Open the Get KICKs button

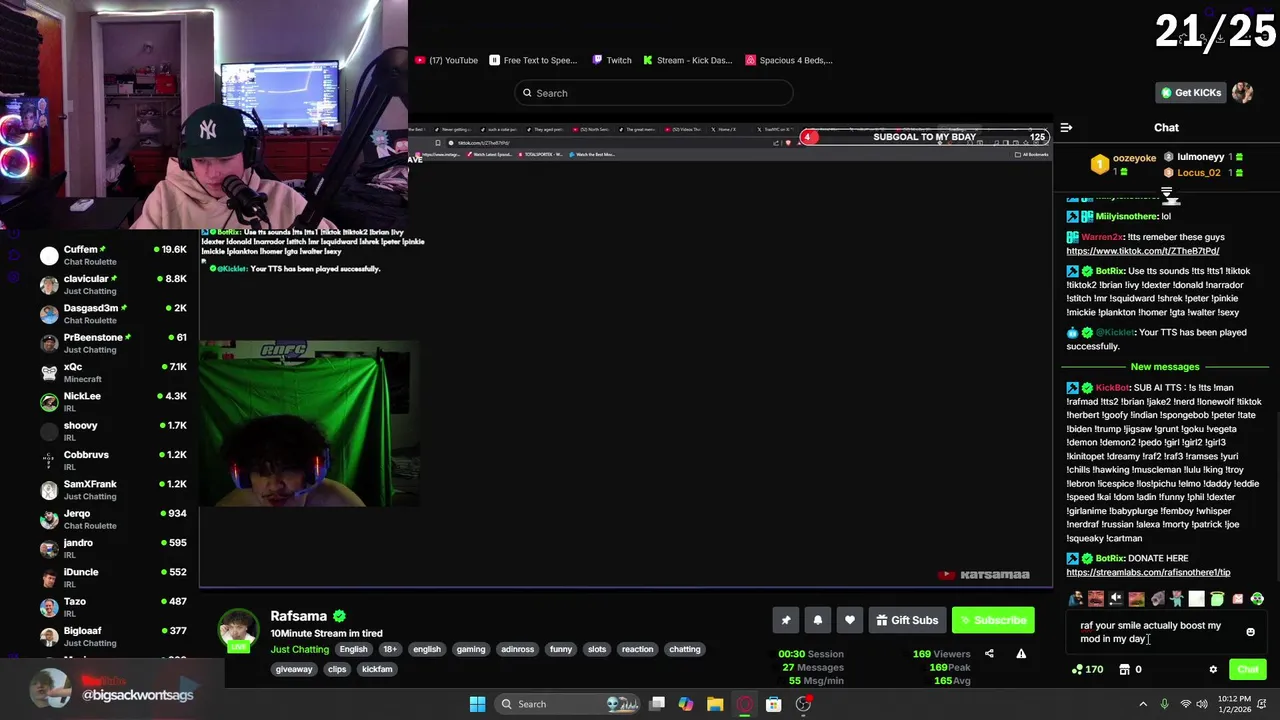pos(1190,93)
